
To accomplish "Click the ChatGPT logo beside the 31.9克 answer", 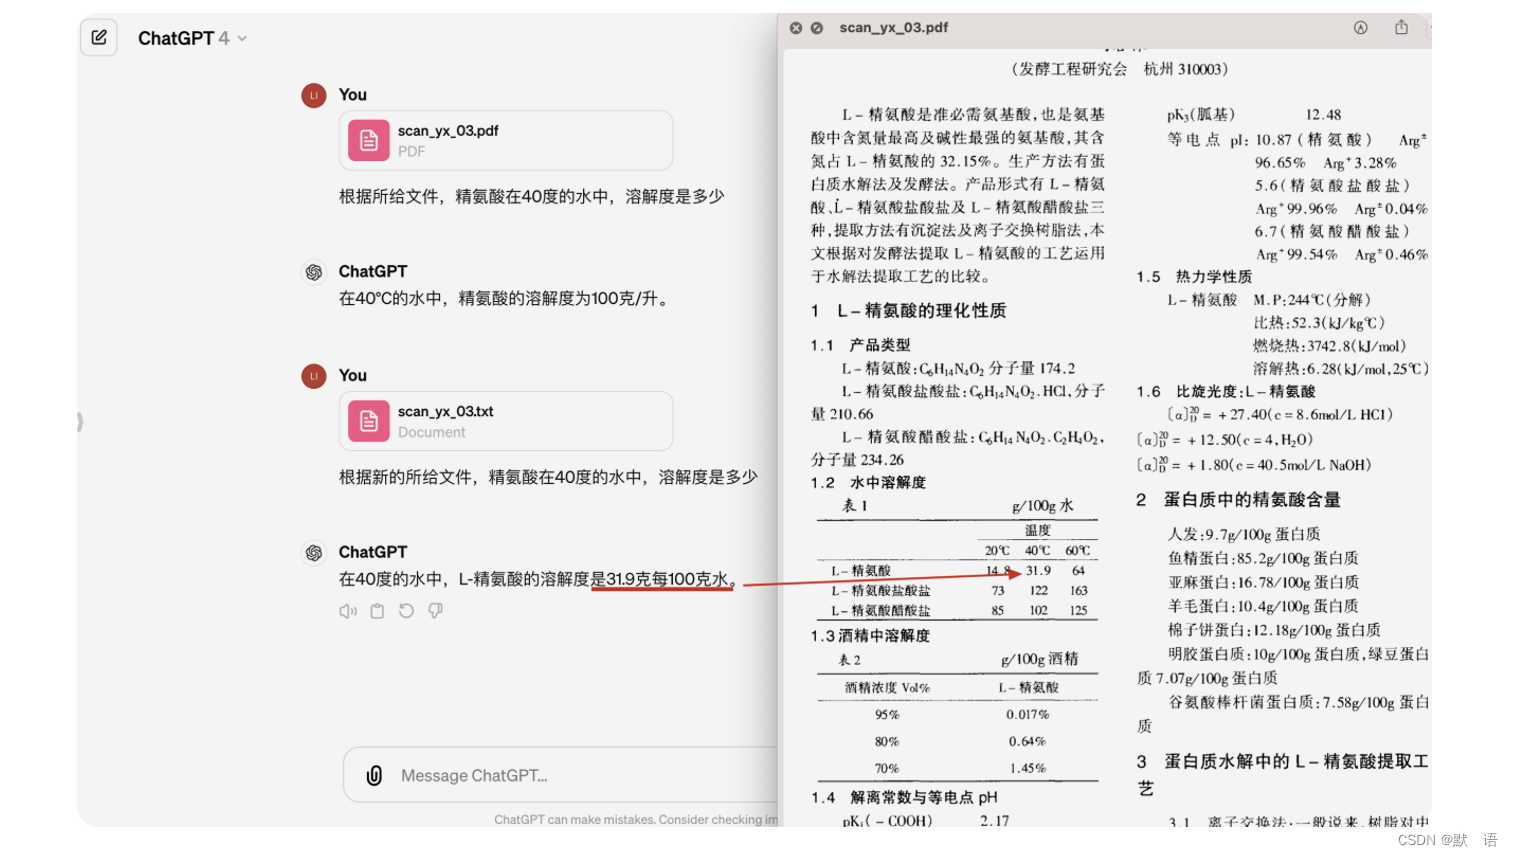I will (314, 553).
